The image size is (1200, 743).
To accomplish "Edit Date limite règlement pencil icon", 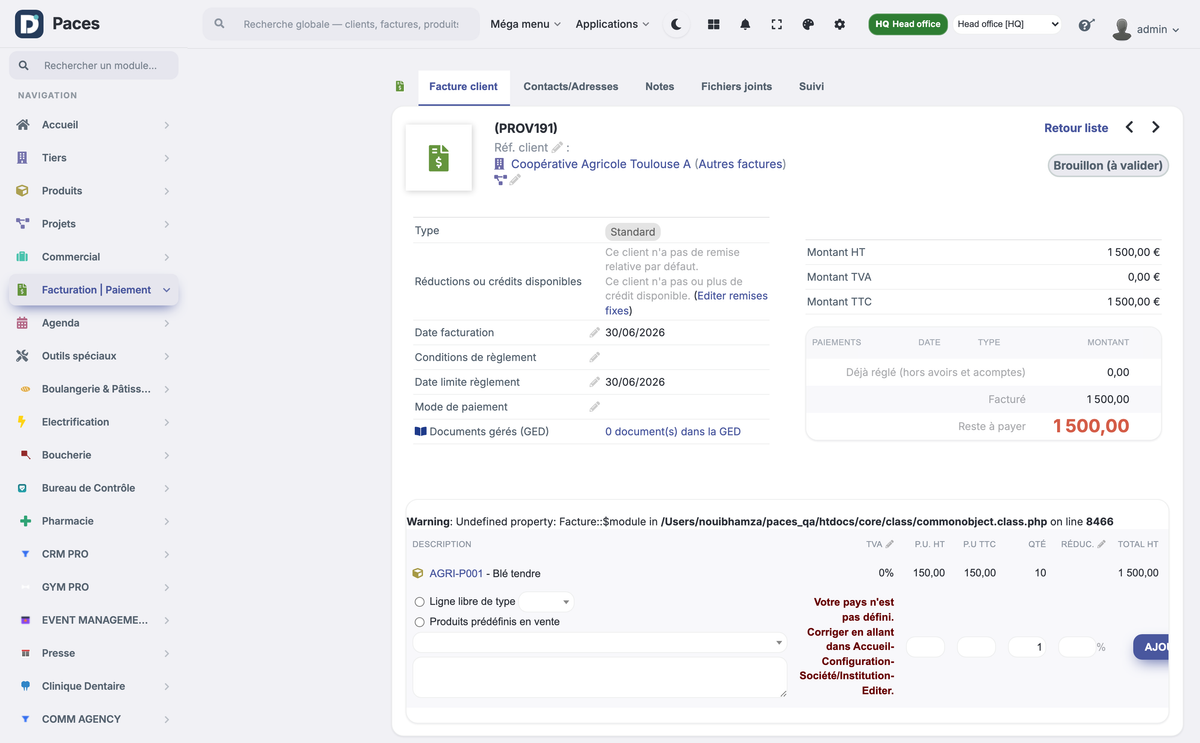I will pyautogui.click(x=595, y=382).
